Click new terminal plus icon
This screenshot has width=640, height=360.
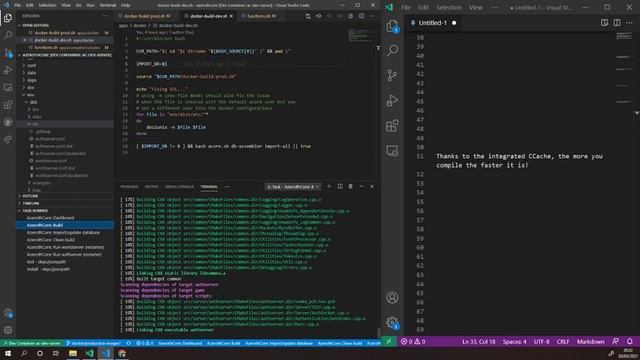click(x=329, y=187)
